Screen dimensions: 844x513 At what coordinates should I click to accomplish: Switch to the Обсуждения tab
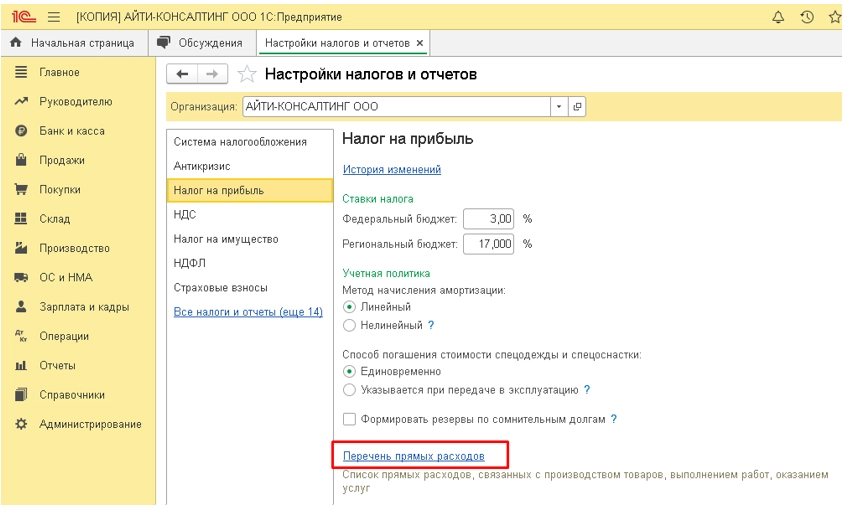(202, 43)
